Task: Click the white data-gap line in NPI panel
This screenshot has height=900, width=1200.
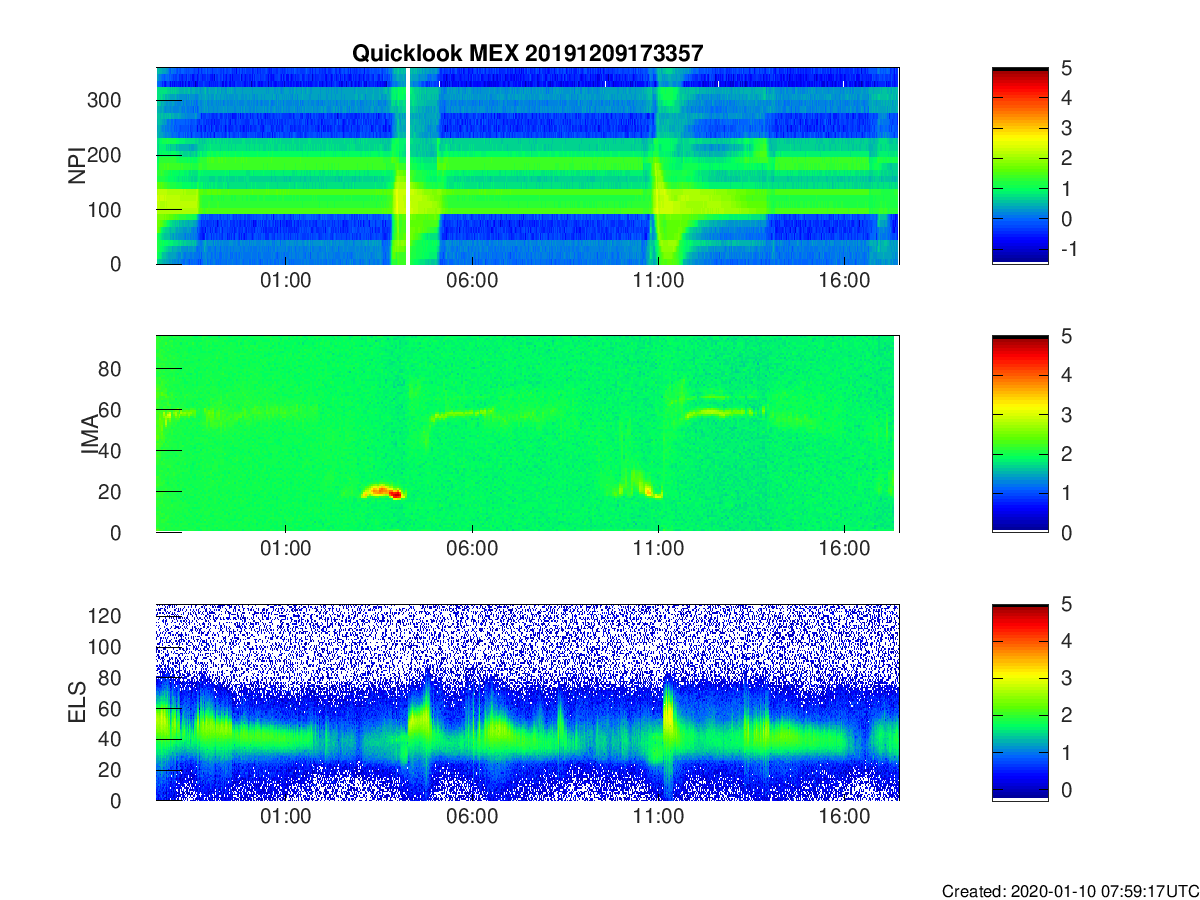Action: (x=409, y=166)
